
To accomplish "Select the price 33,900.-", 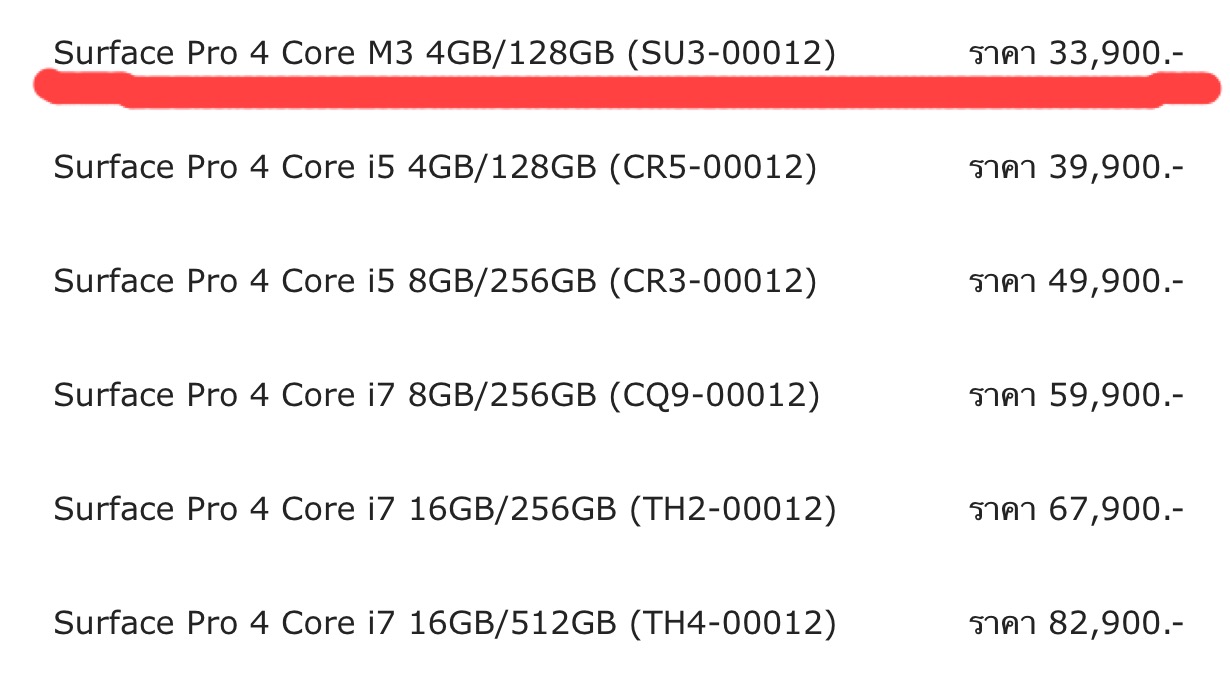I will pyautogui.click(x=1116, y=53).
